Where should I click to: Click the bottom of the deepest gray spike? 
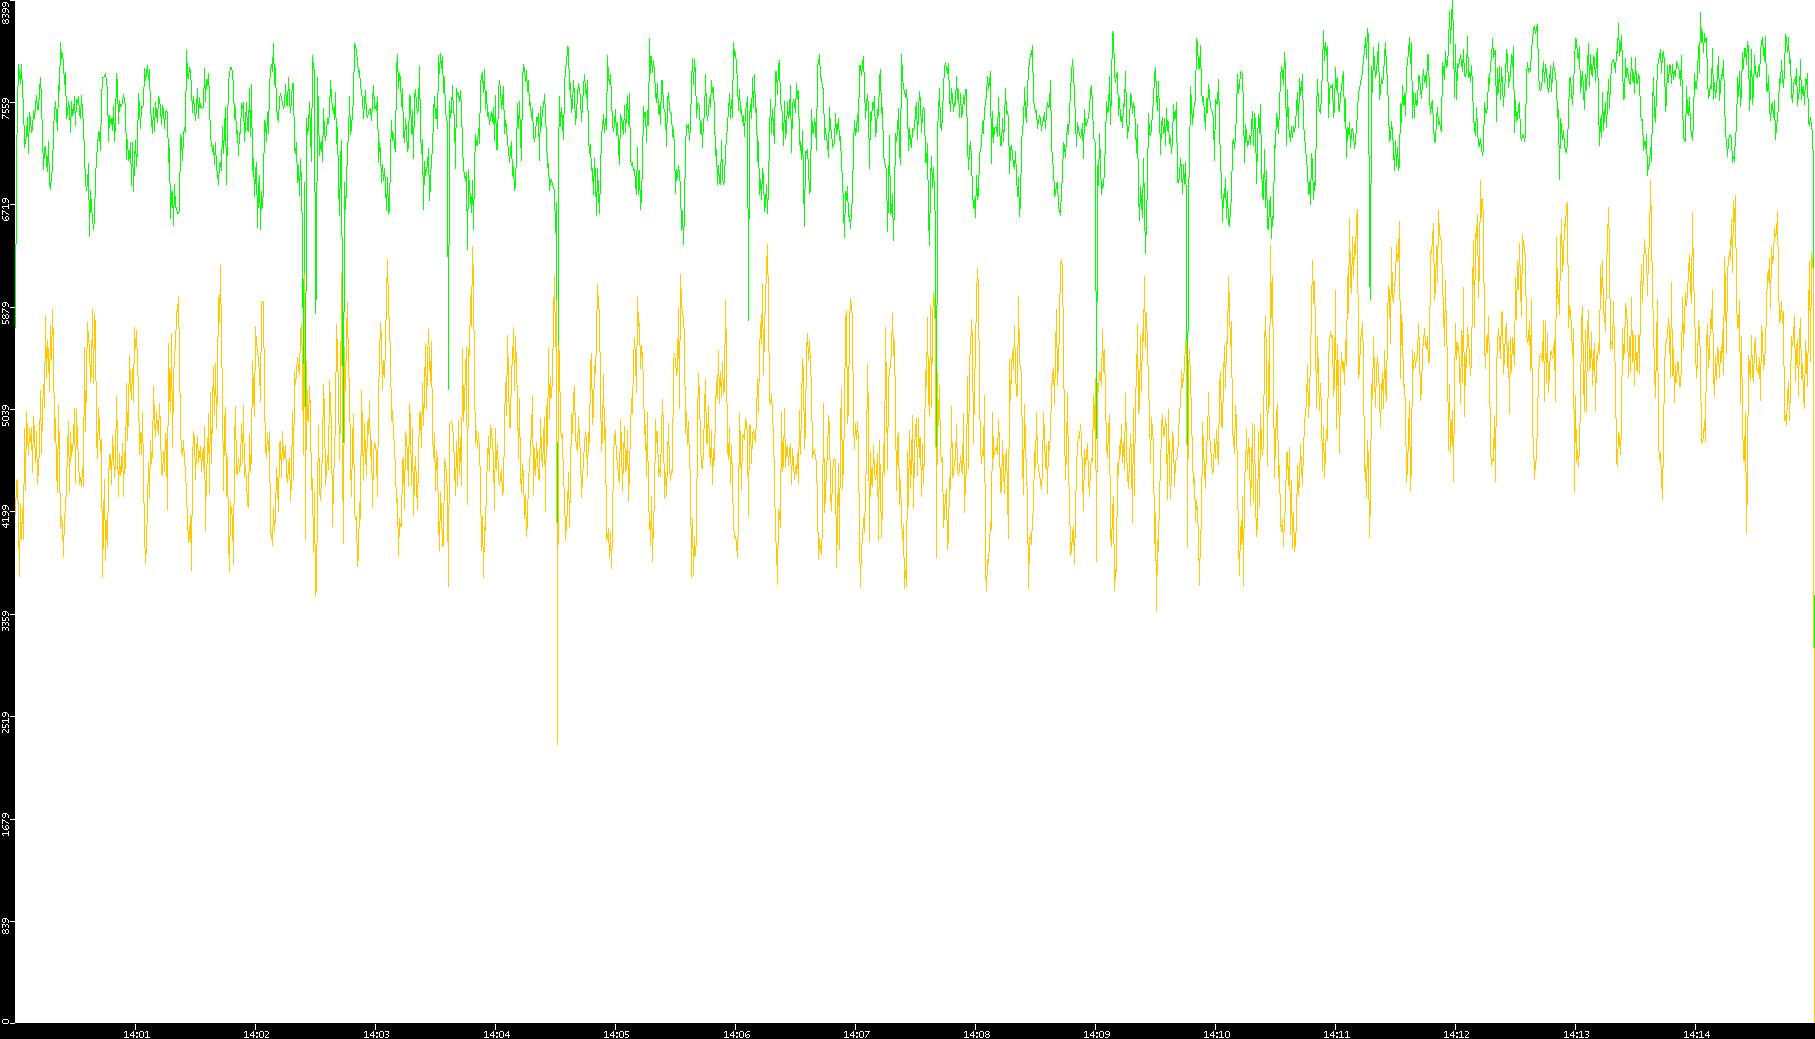point(557,742)
